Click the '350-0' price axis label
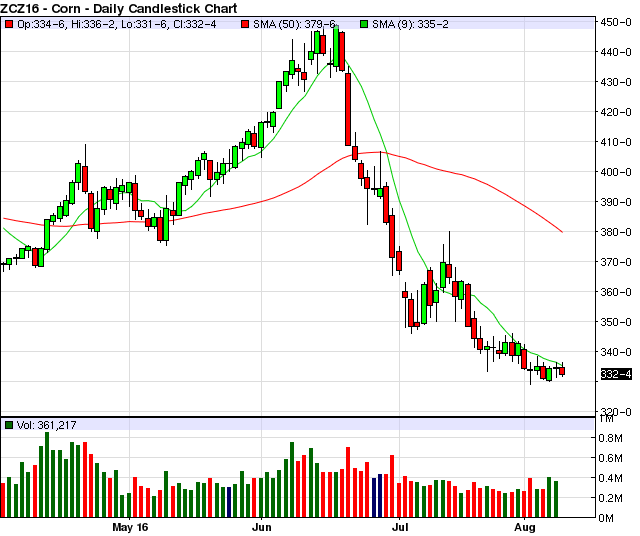Viewport: 640px width, 536px height. click(x=616, y=322)
